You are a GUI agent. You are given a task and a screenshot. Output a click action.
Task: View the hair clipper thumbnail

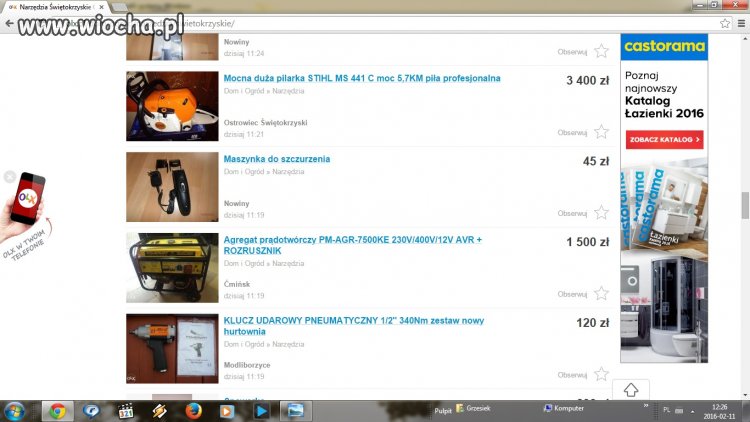pos(172,187)
